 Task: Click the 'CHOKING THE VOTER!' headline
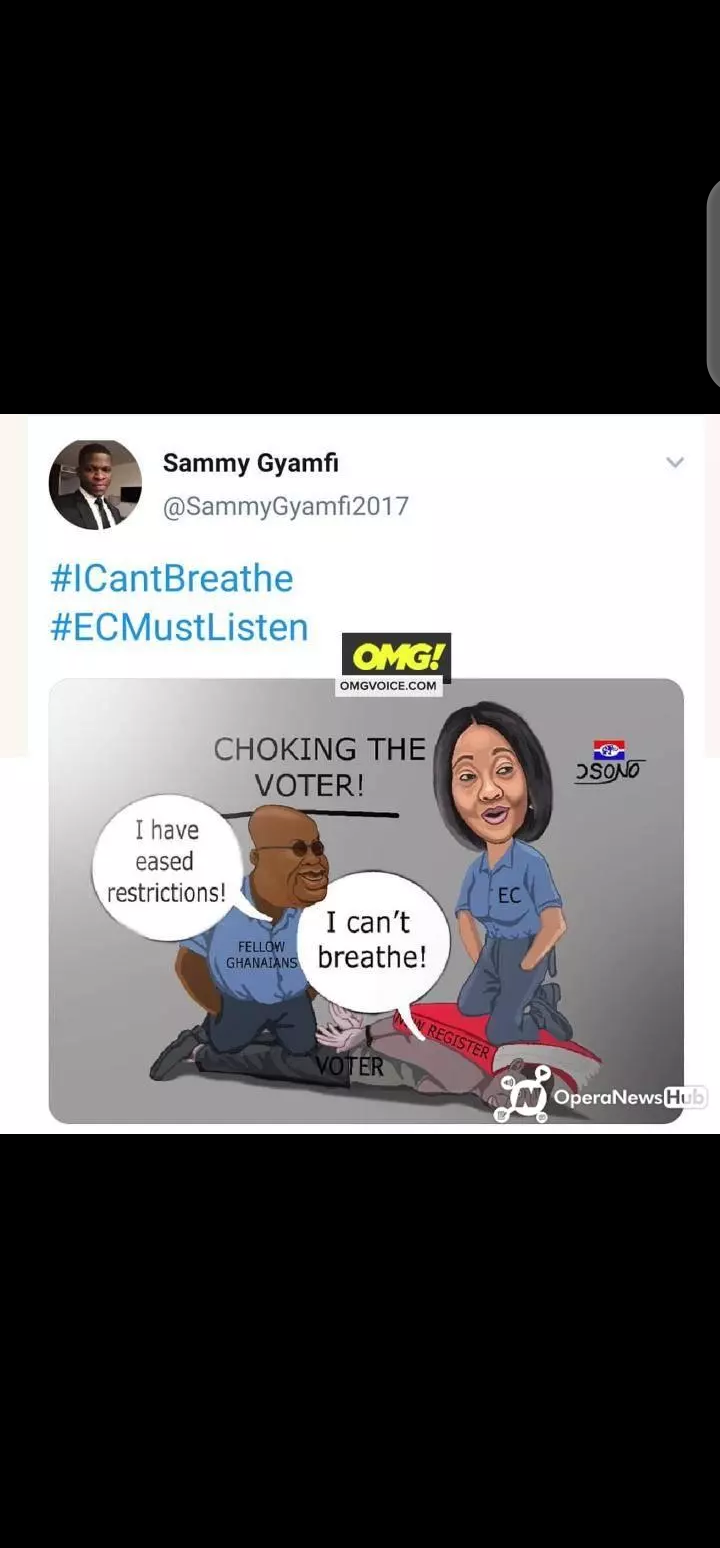[x=318, y=767]
